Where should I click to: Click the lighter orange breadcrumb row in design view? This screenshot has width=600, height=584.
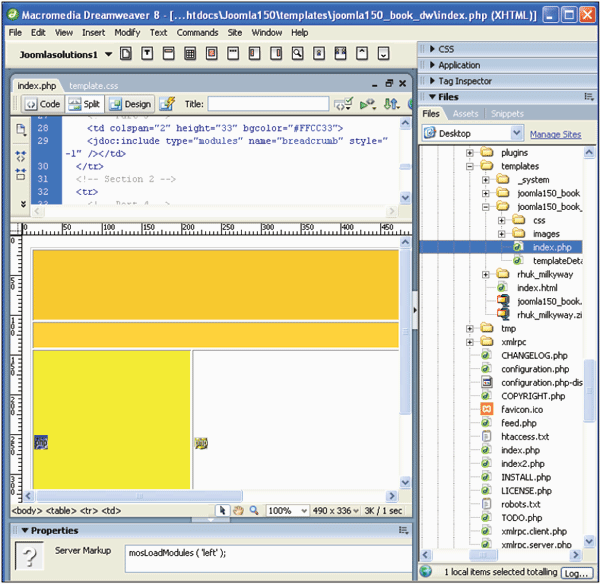point(216,335)
